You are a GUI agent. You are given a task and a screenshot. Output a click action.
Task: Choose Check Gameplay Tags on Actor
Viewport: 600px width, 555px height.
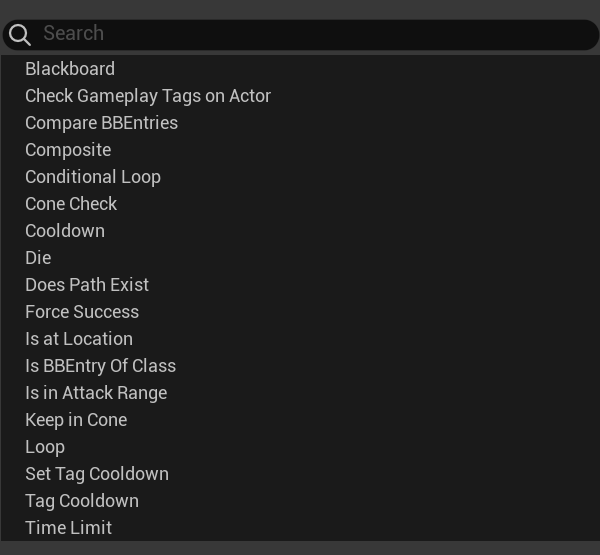coord(148,96)
